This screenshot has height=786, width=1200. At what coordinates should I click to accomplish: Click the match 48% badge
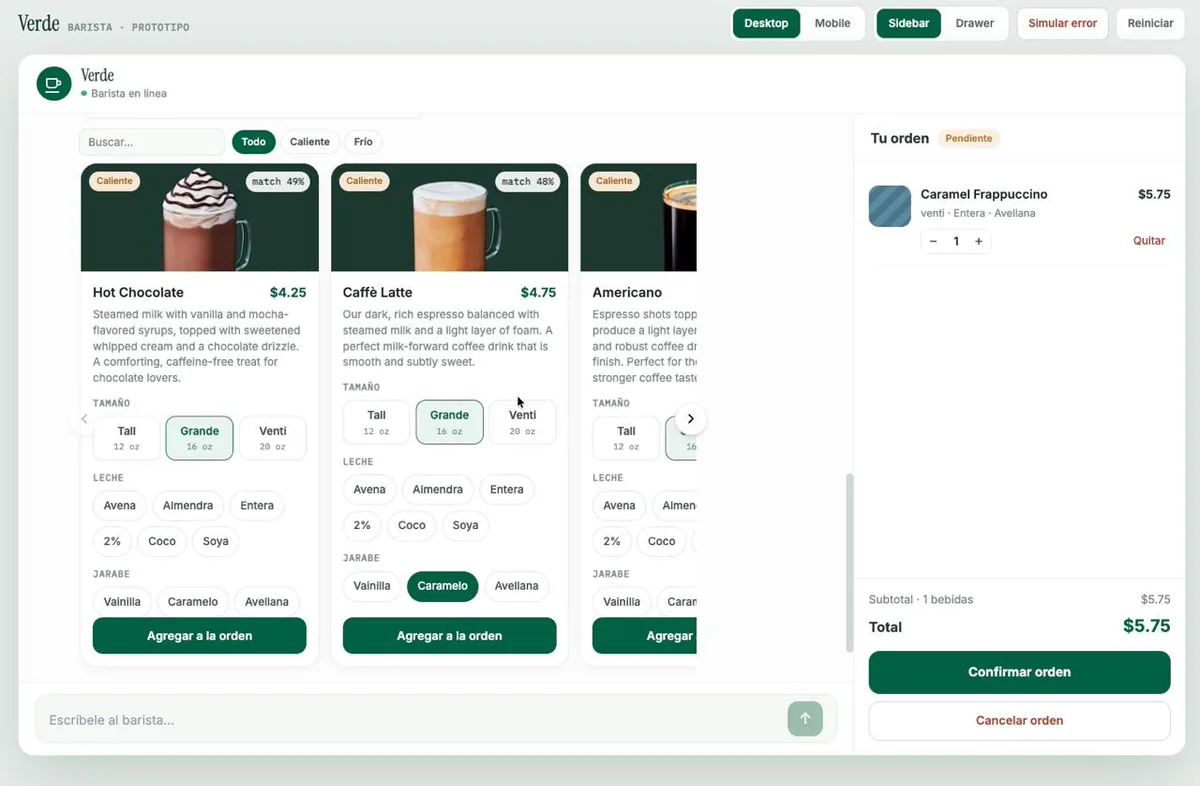coord(528,181)
